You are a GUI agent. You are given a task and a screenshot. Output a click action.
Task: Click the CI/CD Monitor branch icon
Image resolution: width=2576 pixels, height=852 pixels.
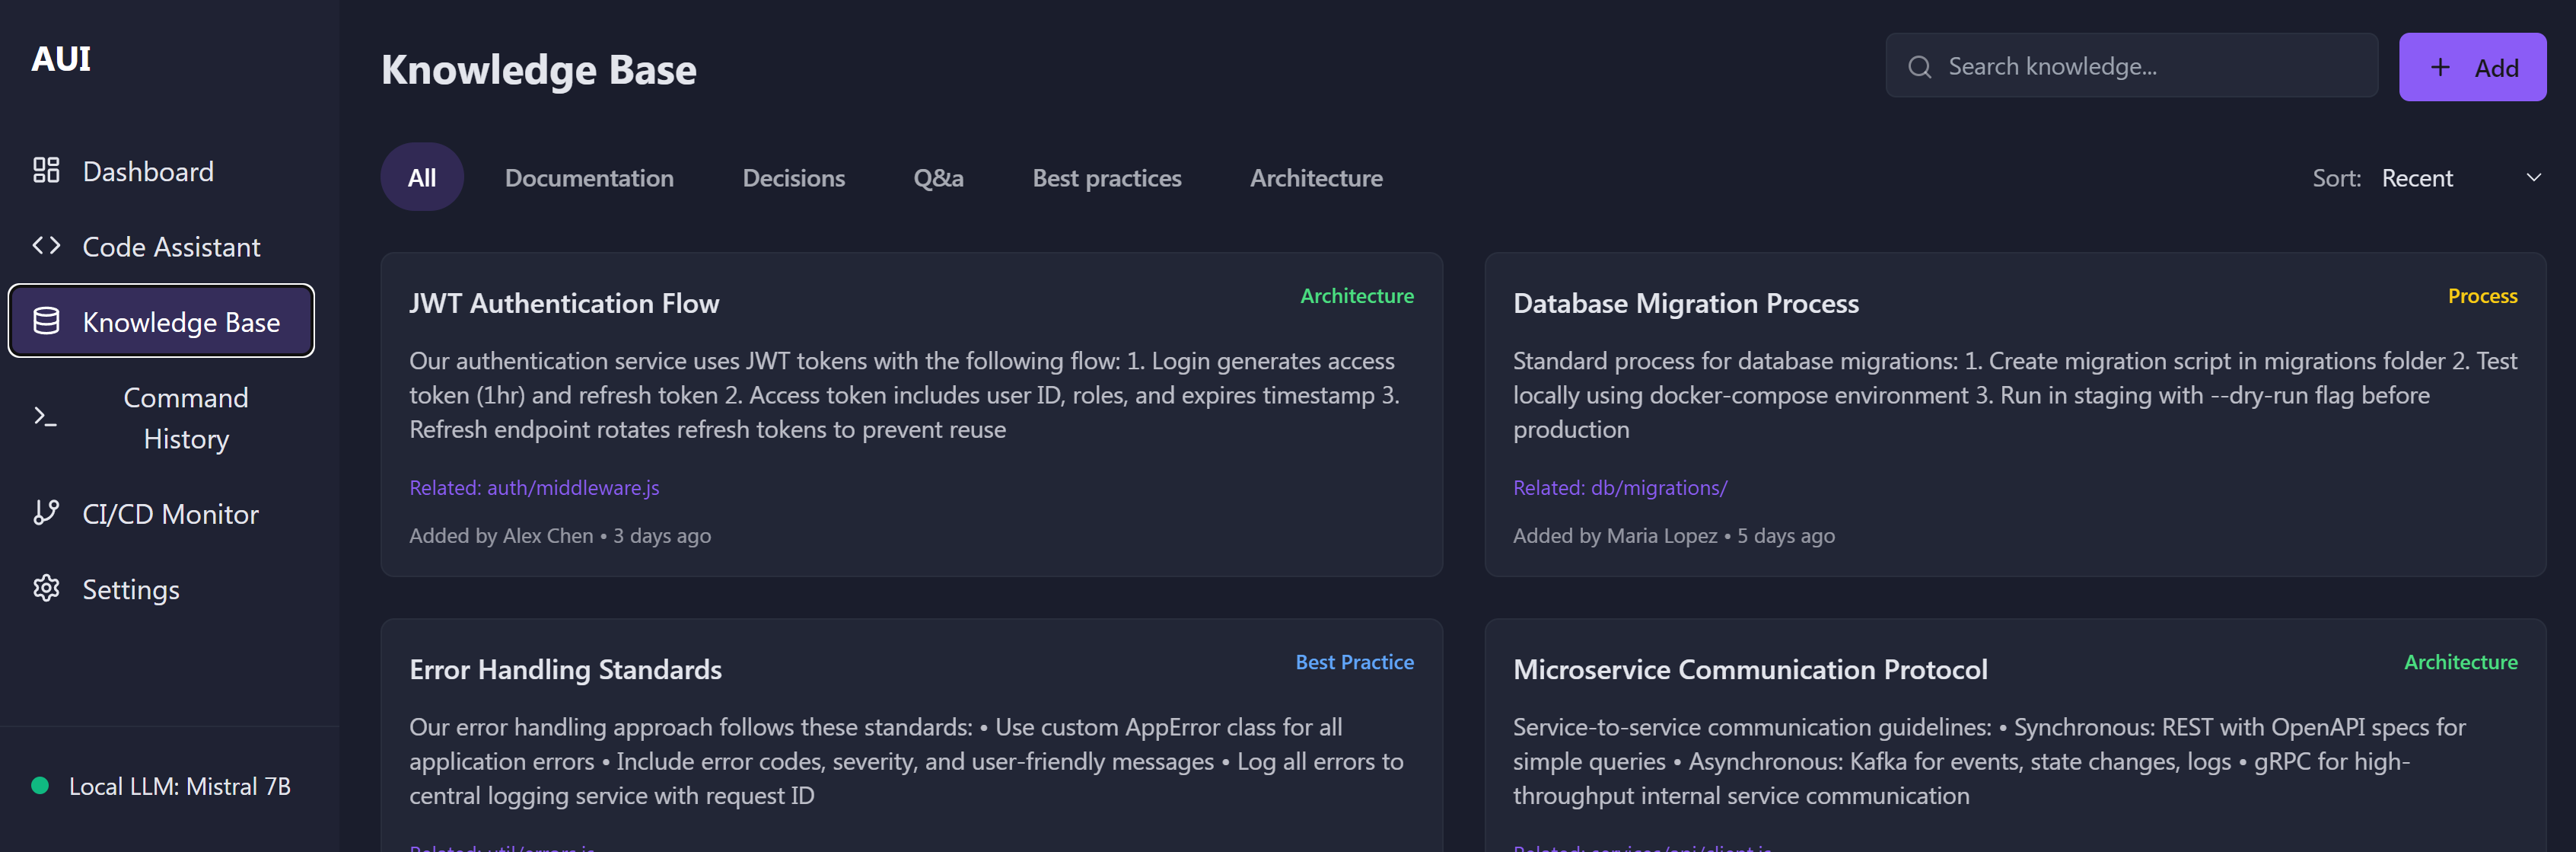[x=46, y=513]
